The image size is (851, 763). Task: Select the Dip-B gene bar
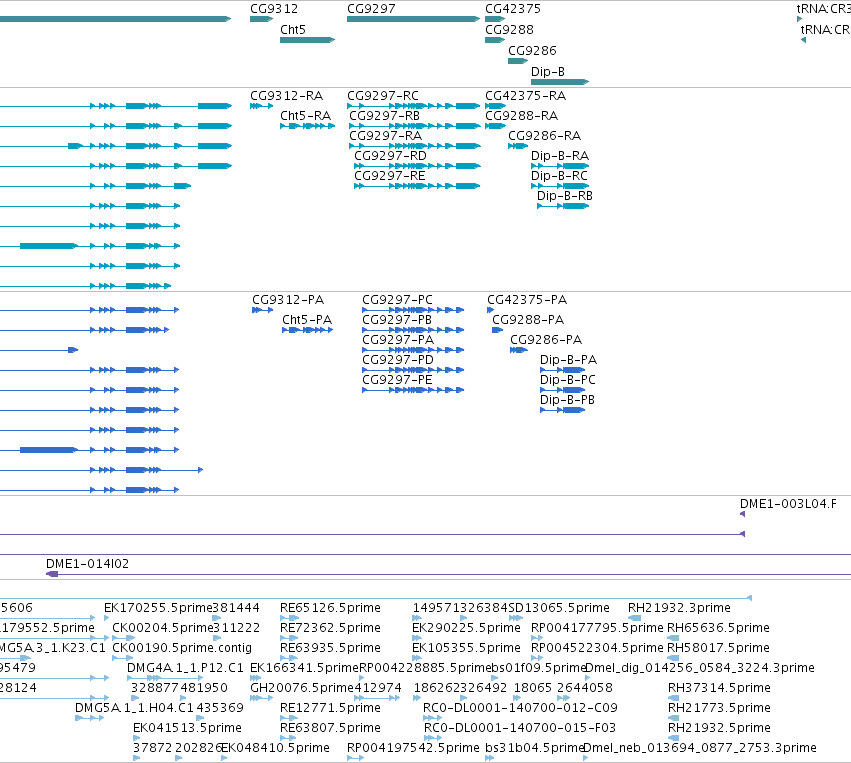[560, 82]
